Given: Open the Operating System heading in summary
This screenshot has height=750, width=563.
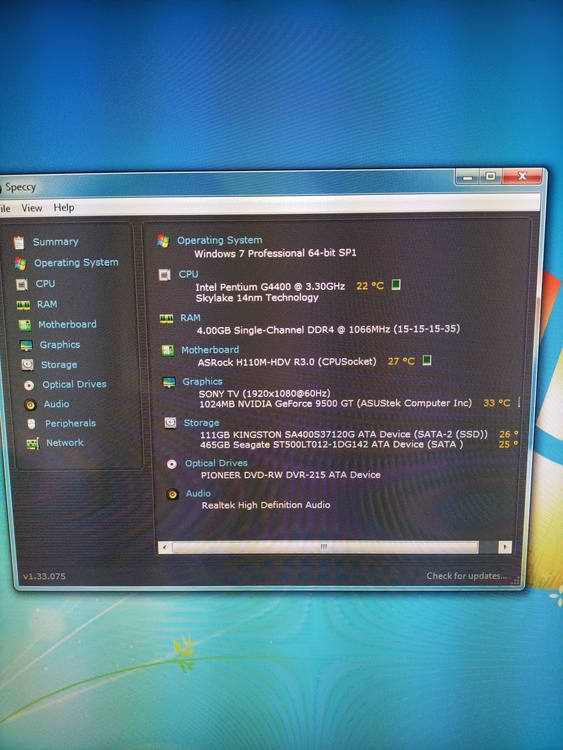Looking at the screenshot, I should coord(220,240).
